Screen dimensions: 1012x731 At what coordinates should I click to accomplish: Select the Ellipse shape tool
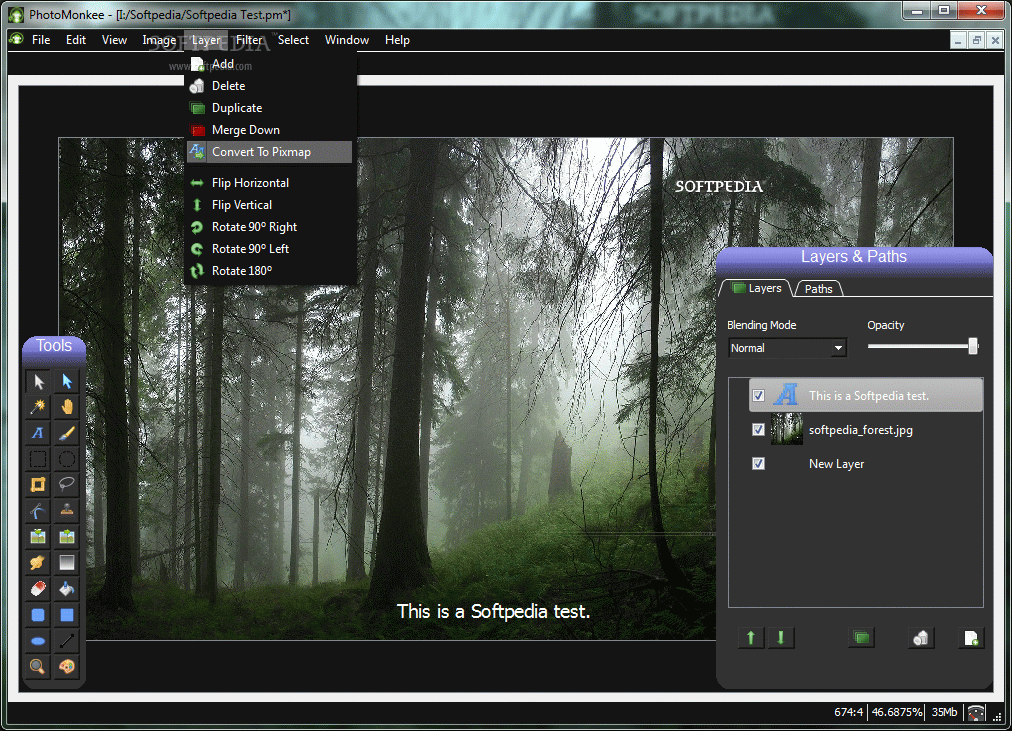tap(38, 641)
